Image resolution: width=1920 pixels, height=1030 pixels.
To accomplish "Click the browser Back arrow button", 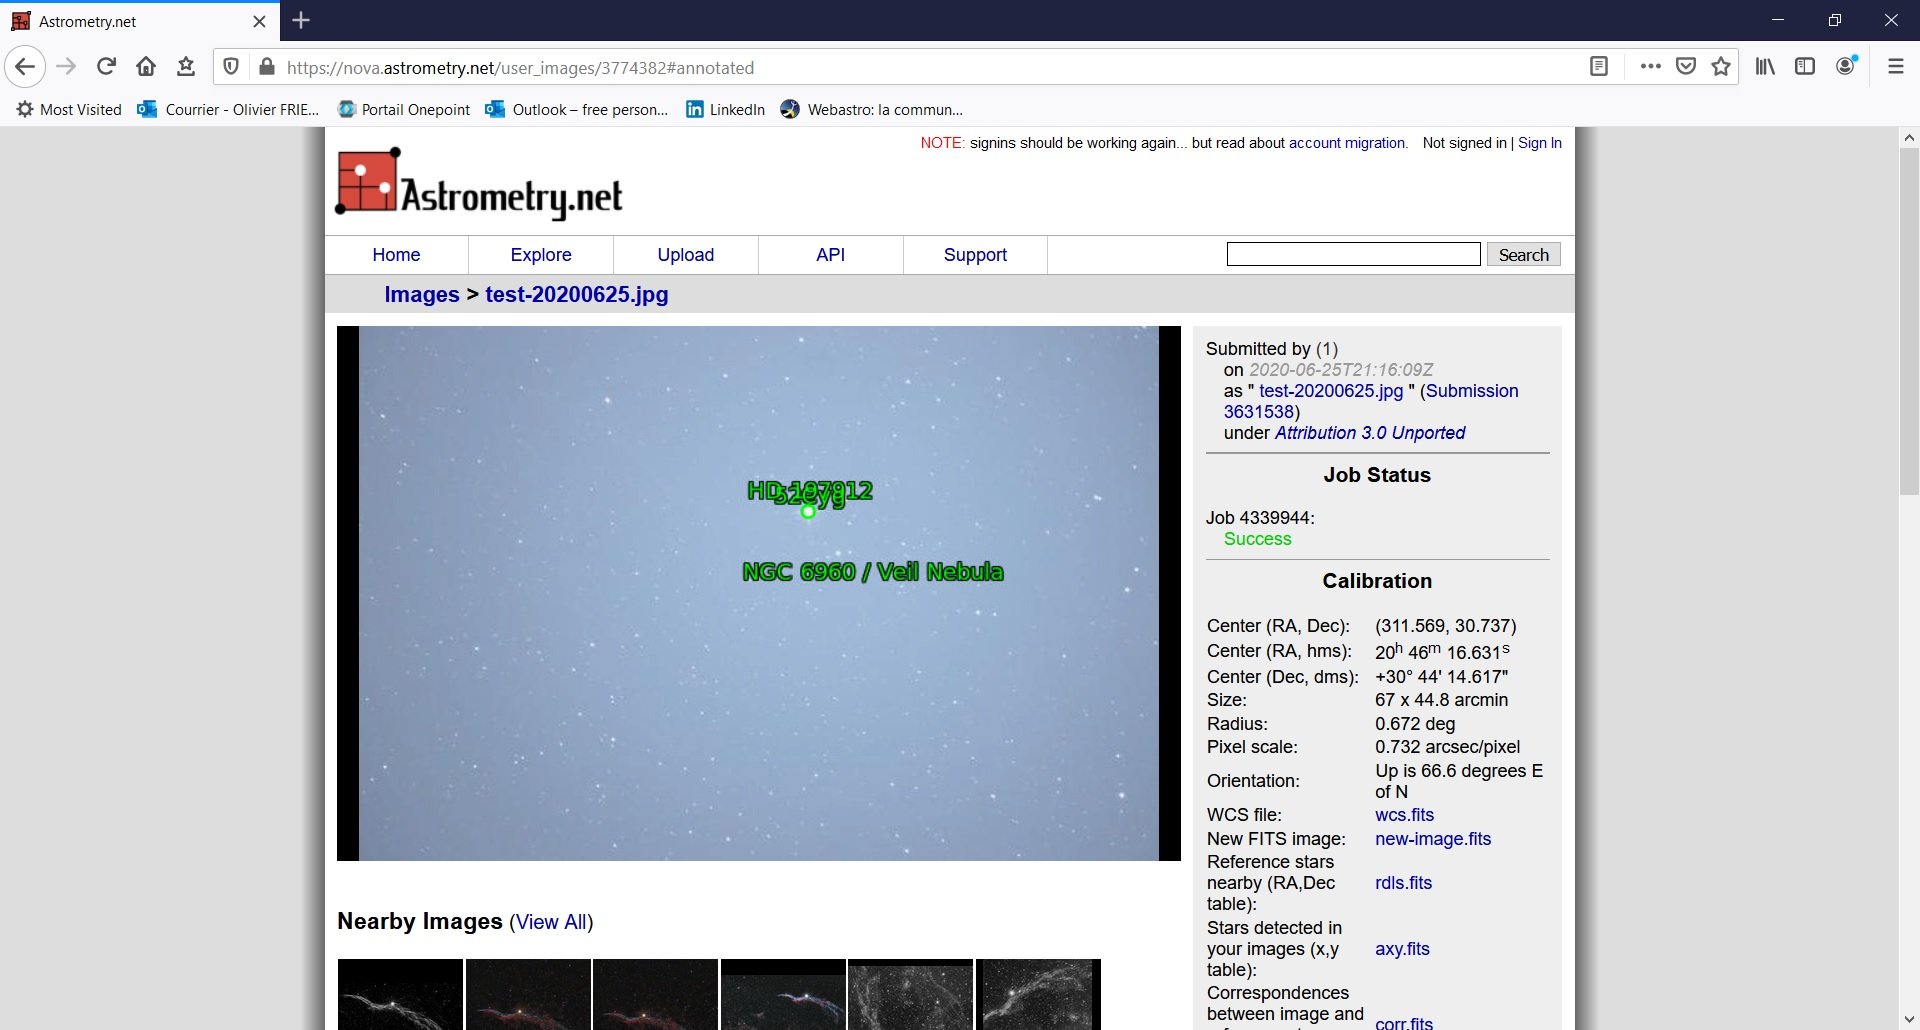I will [25, 67].
